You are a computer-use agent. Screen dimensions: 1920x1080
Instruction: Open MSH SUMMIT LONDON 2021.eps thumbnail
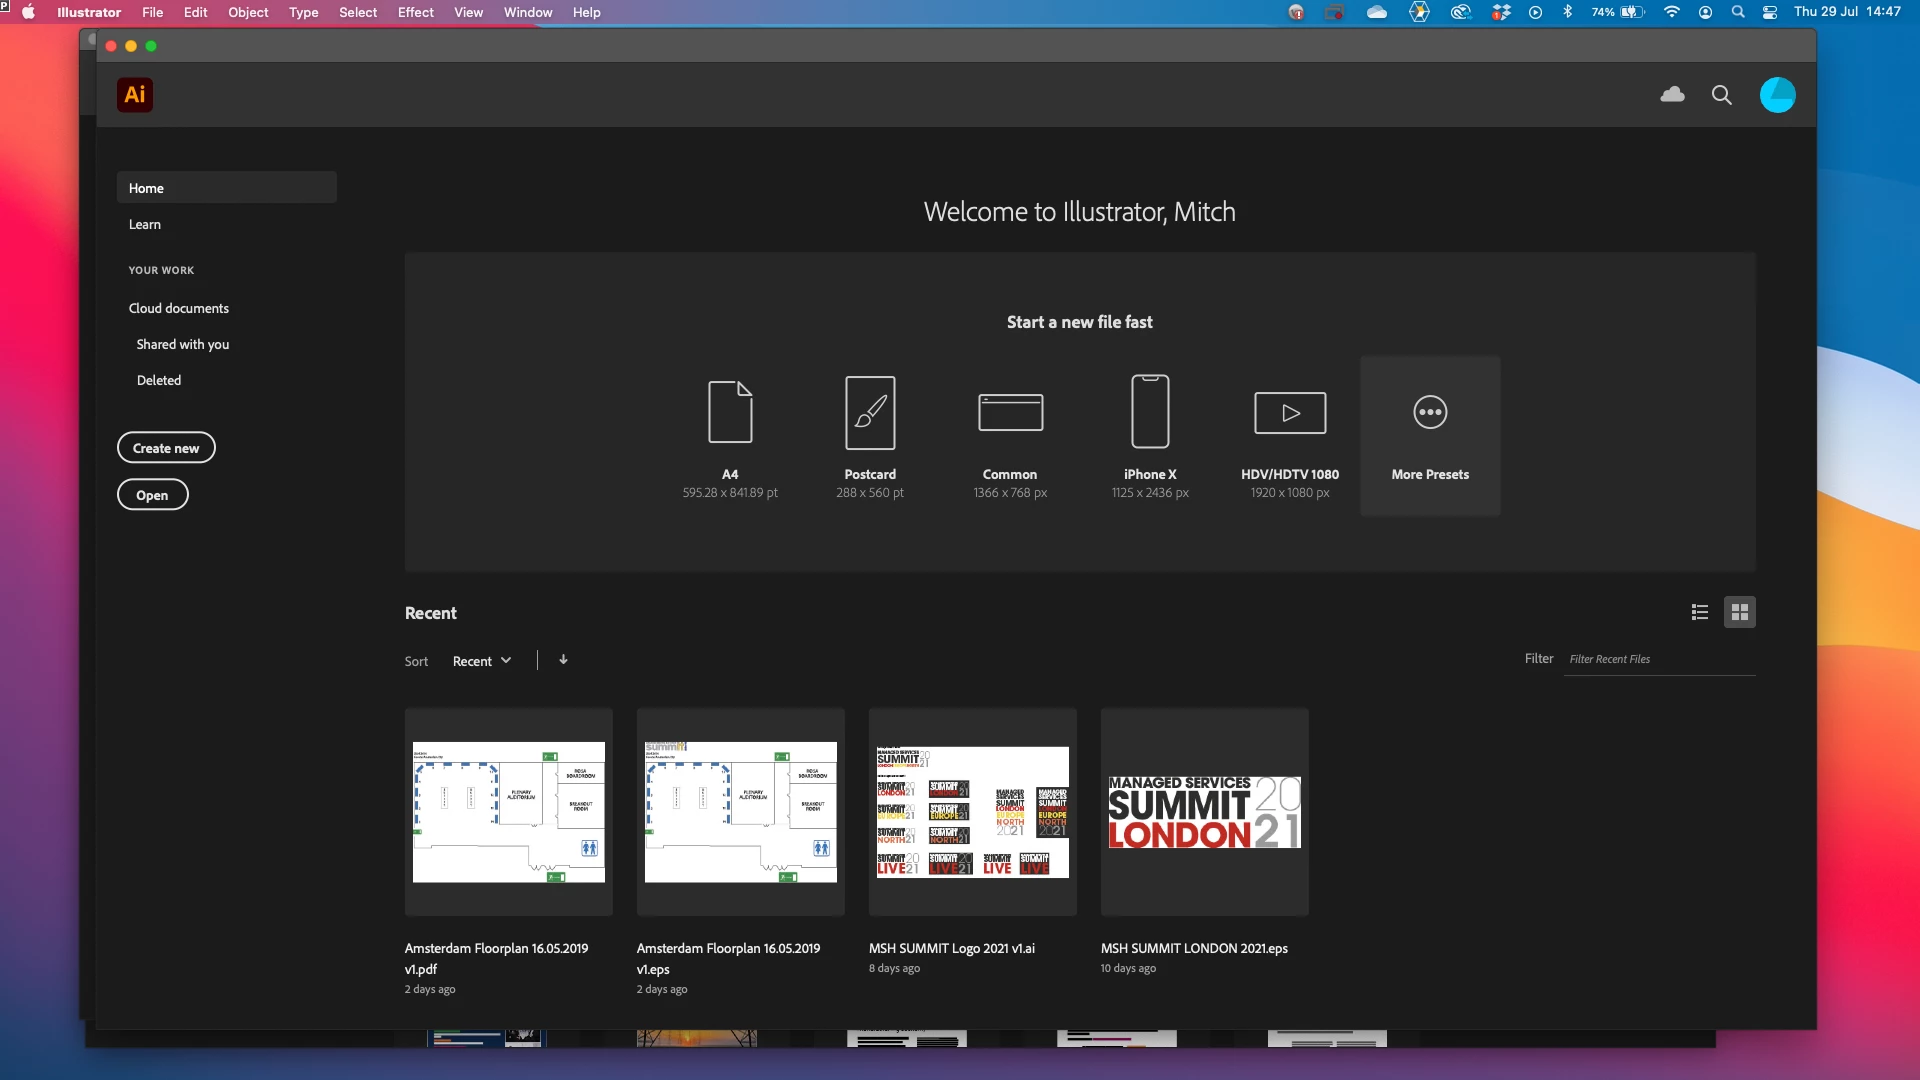click(1204, 812)
